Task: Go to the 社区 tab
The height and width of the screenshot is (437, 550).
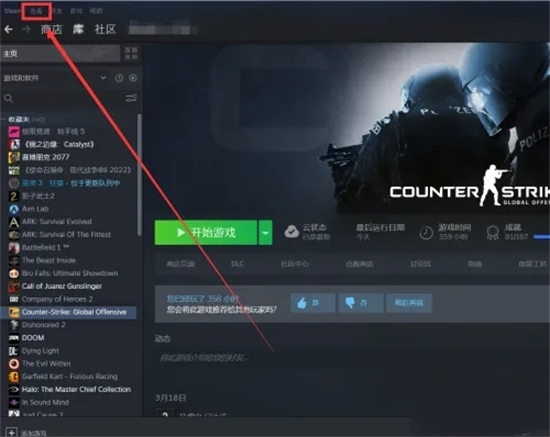Action: click(x=105, y=29)
